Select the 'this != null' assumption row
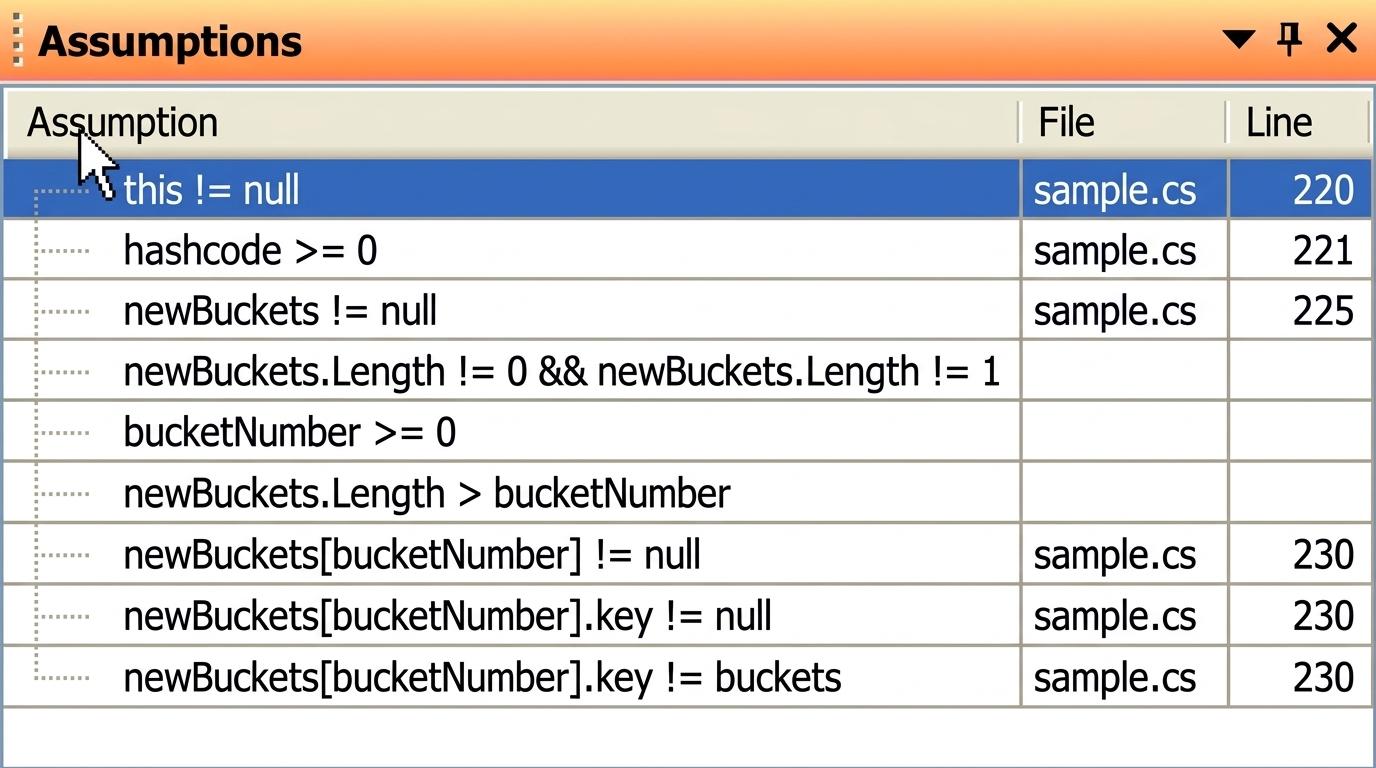 pos(687,189)
